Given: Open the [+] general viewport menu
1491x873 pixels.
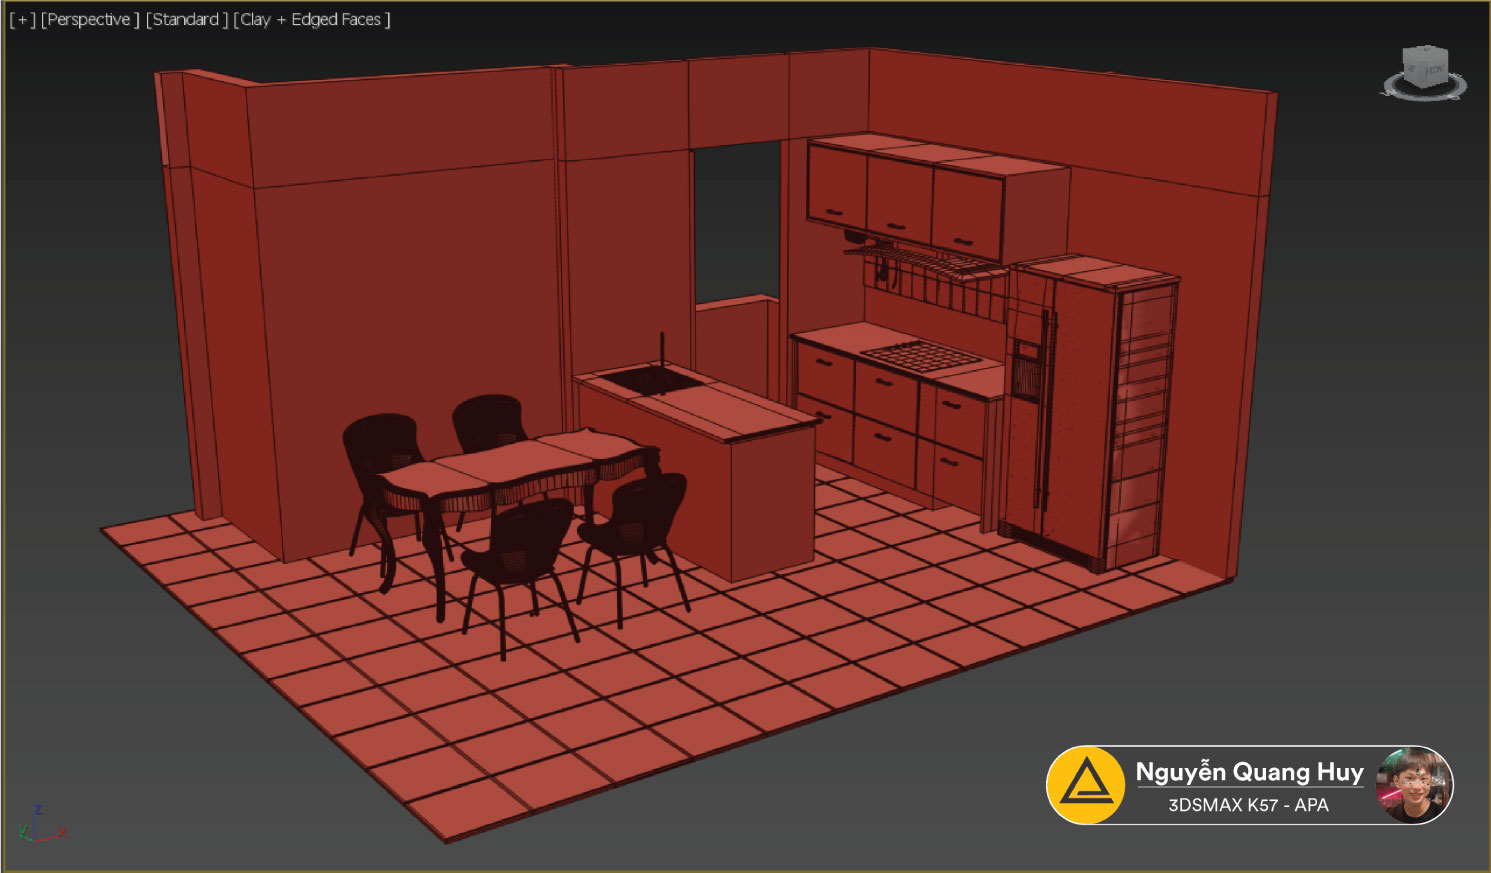Looking at the screenshot, I should [22, 20].
